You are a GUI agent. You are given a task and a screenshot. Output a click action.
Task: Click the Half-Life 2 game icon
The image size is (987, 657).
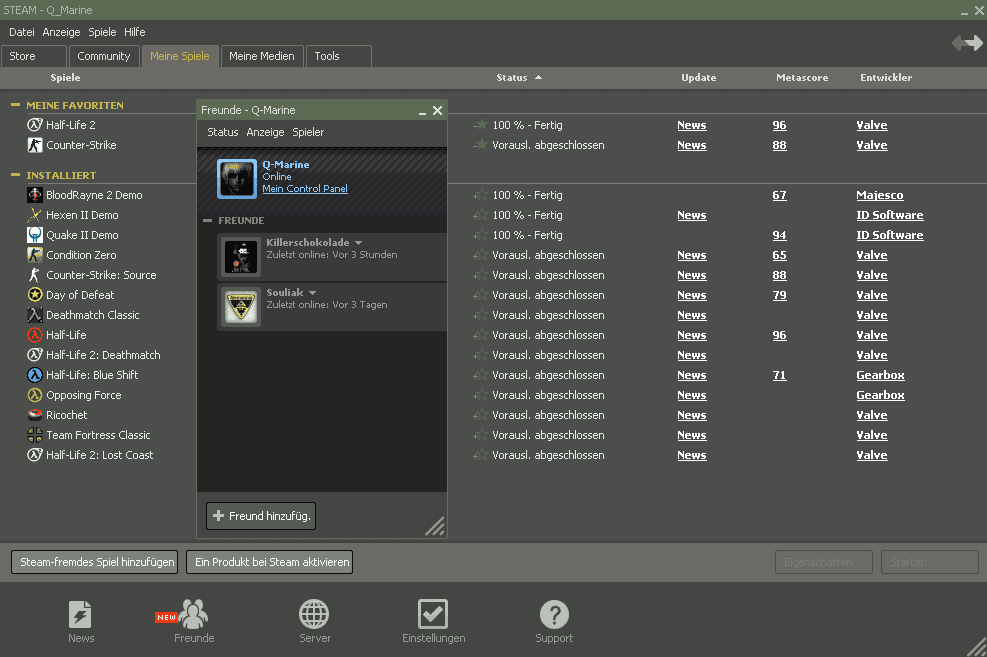point(35,125)
